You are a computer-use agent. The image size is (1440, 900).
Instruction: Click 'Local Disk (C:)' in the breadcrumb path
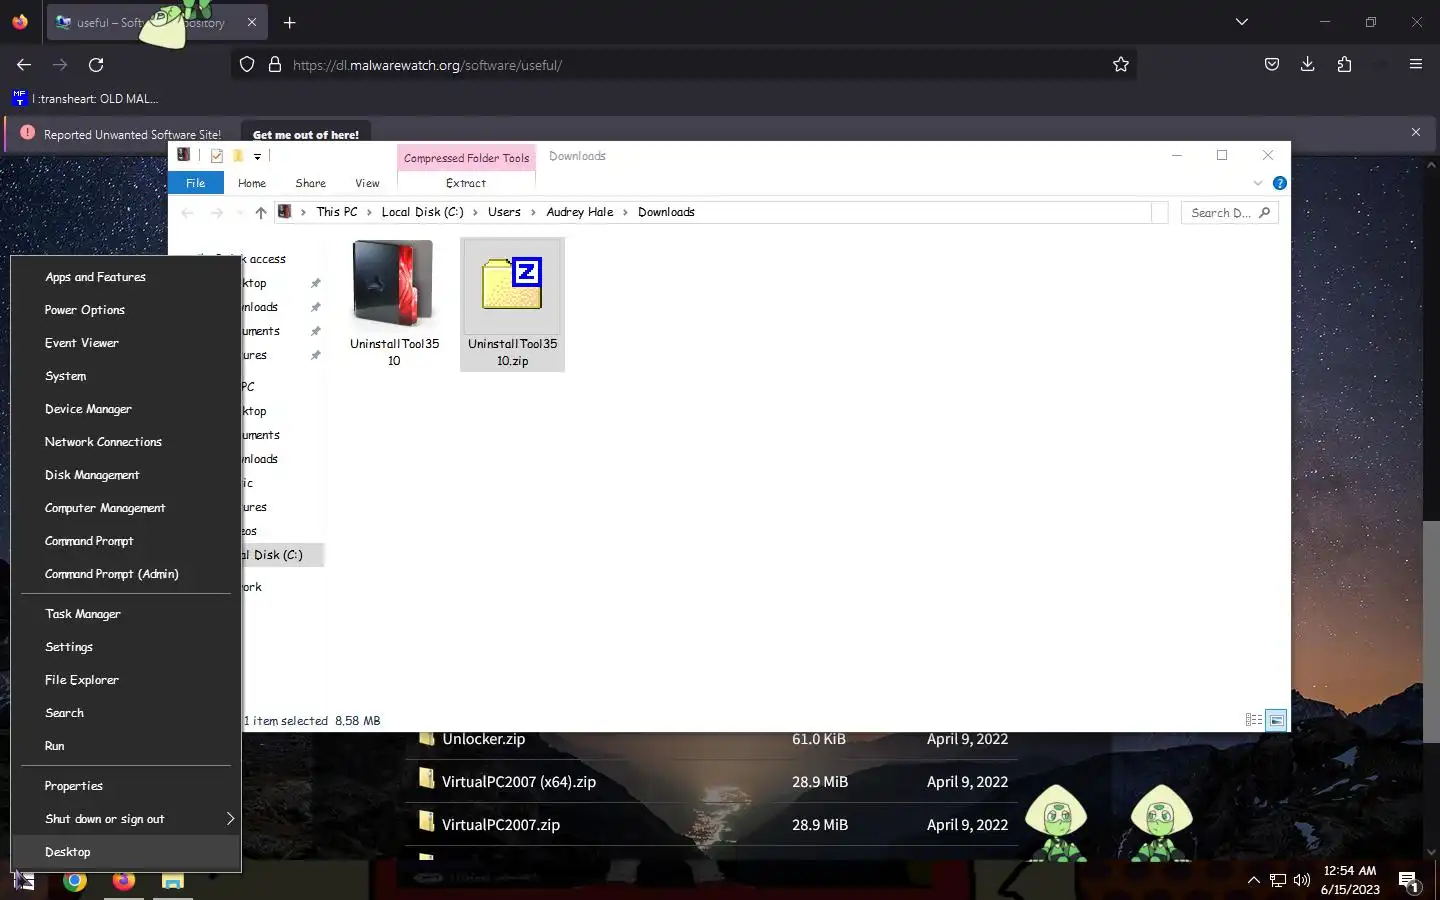(422, 212)
